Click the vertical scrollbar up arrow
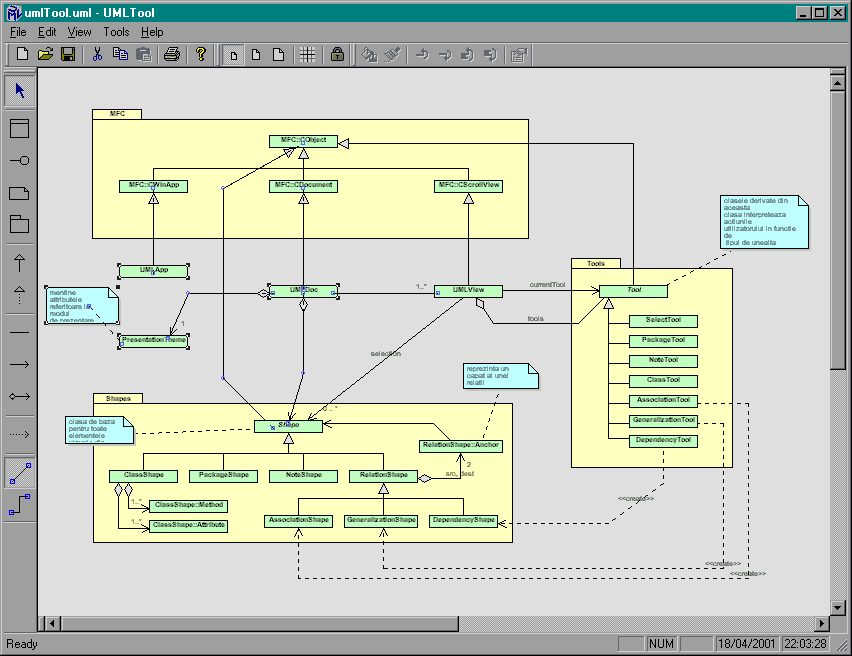 pos(837,83)
